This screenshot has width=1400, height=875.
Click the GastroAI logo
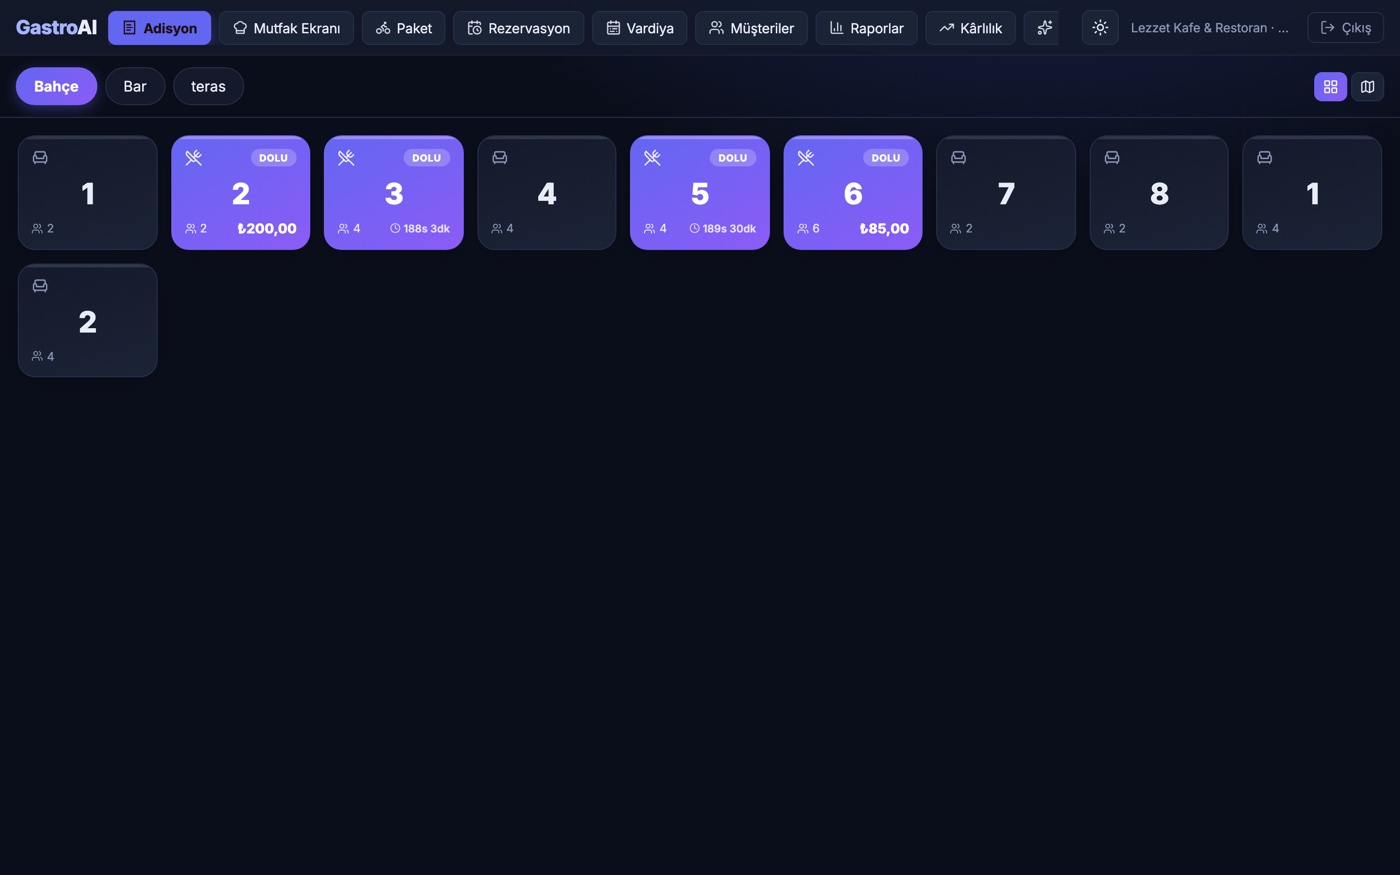[x=56, y=28]
